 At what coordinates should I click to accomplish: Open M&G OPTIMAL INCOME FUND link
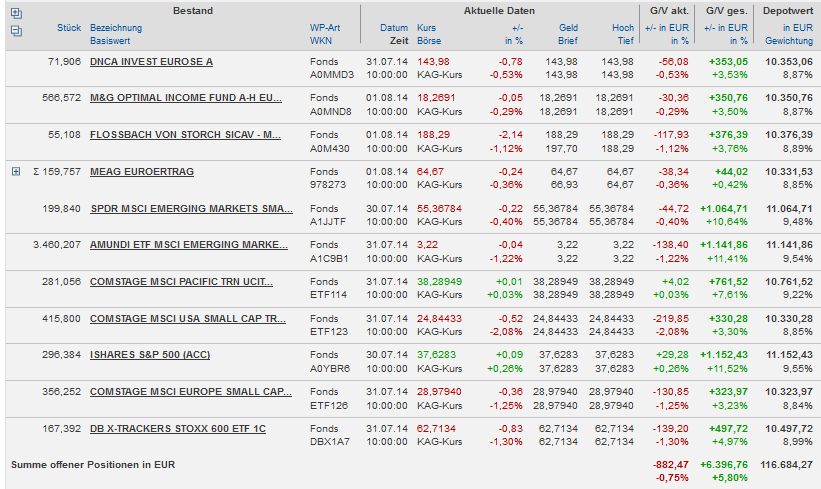click(x=185, y=98)
